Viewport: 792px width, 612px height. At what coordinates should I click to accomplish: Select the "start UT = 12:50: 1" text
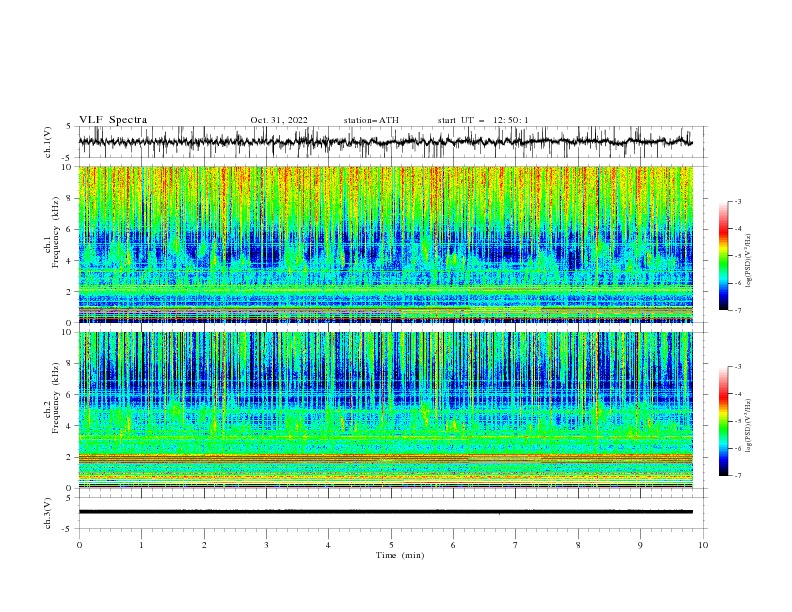[483, 120]
